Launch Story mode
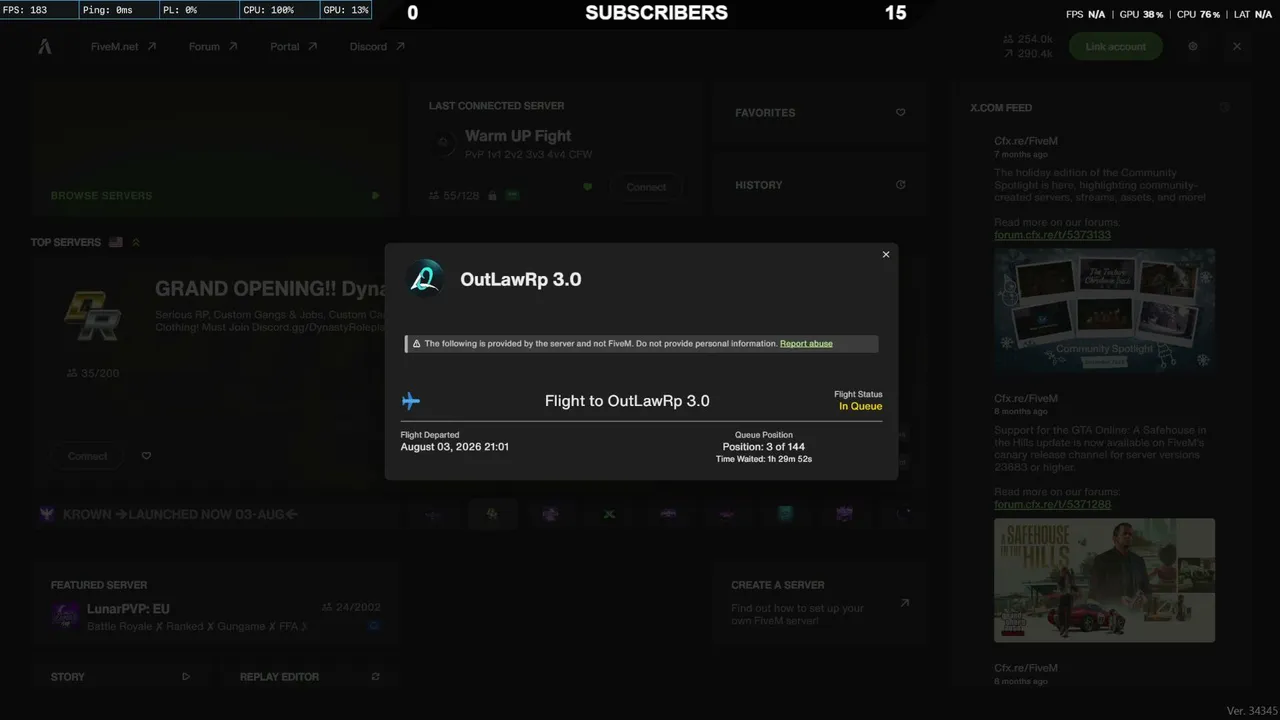Screen dimensions: 1280x720 (121, 677)
